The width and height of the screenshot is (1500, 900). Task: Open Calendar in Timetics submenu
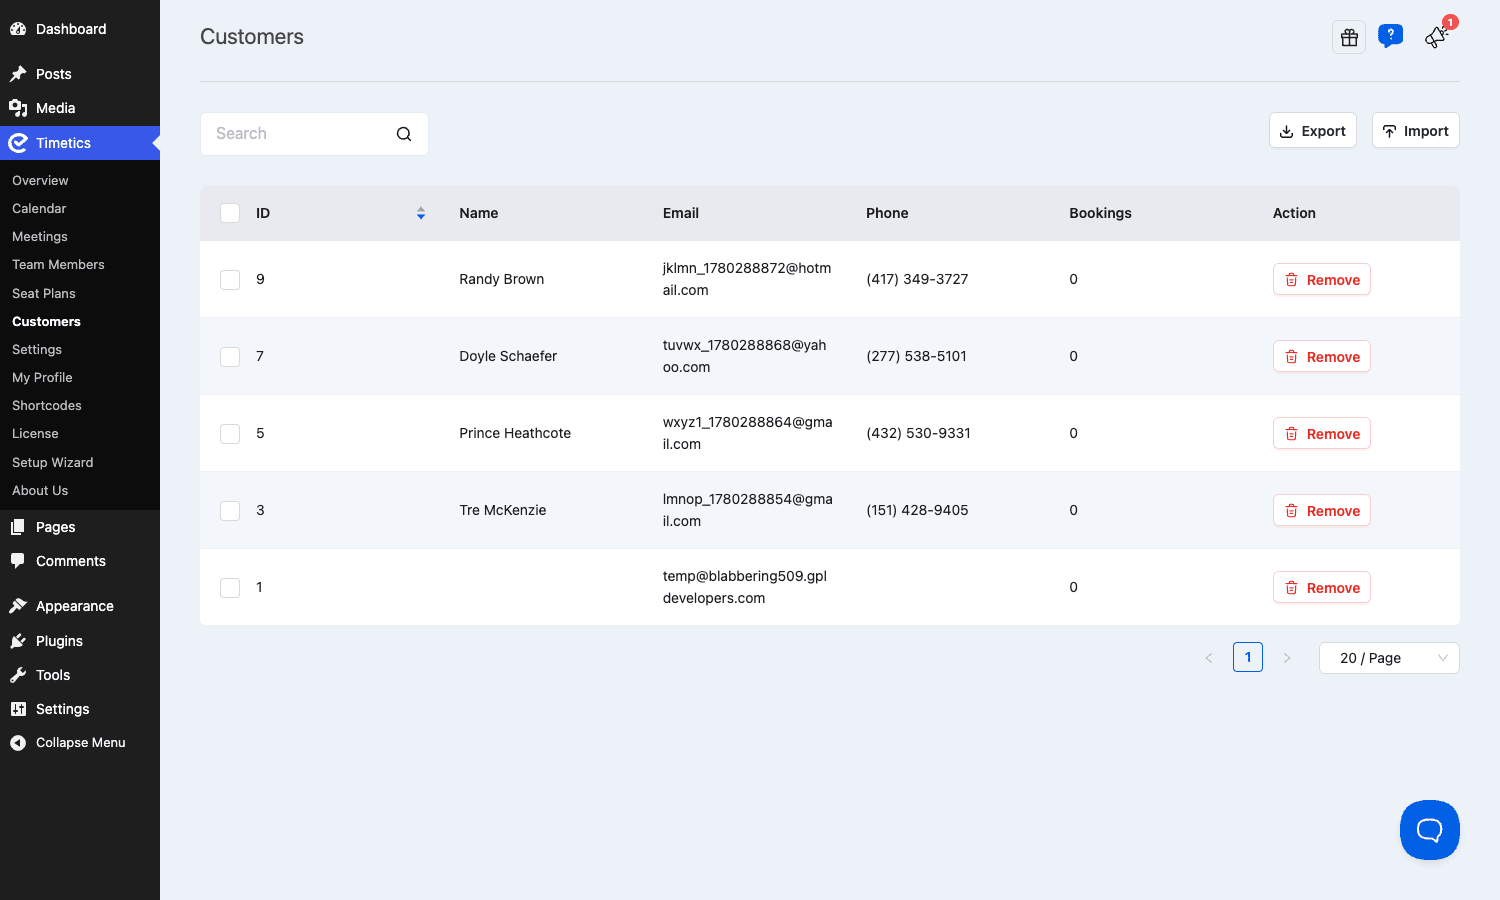pyautogui.click(x=39, y=208)
